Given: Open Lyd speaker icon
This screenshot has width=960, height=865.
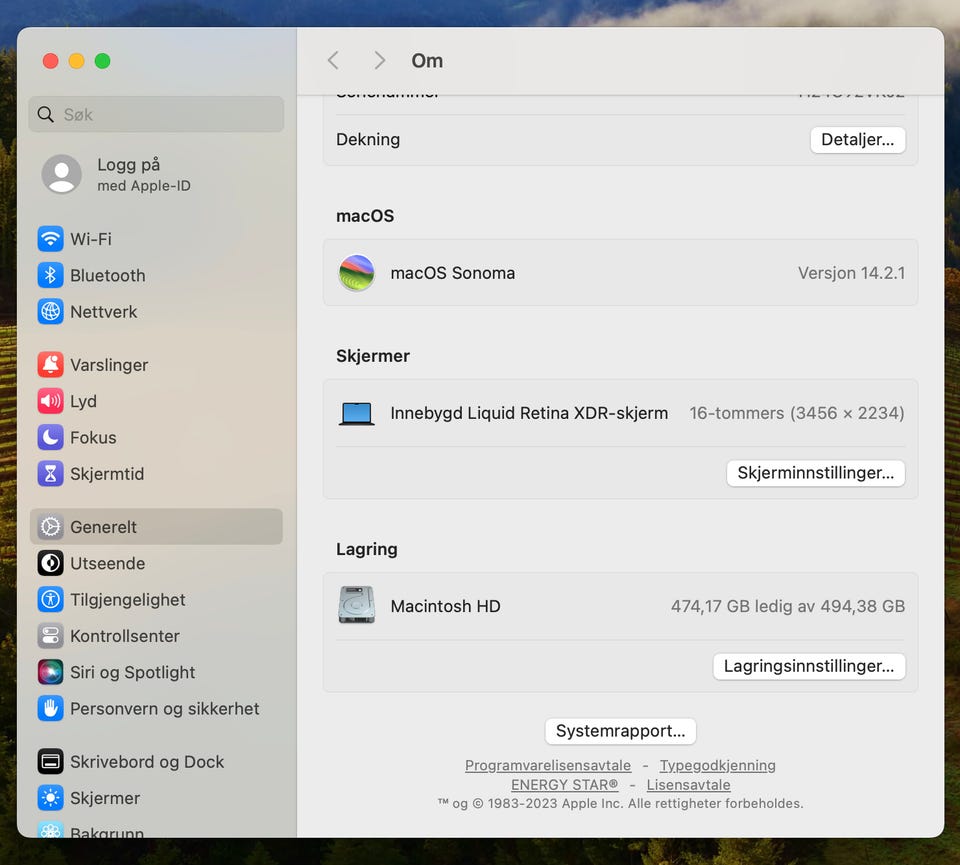Looking at the screenshot, I should pyautogui.click(x=50, y=401).
